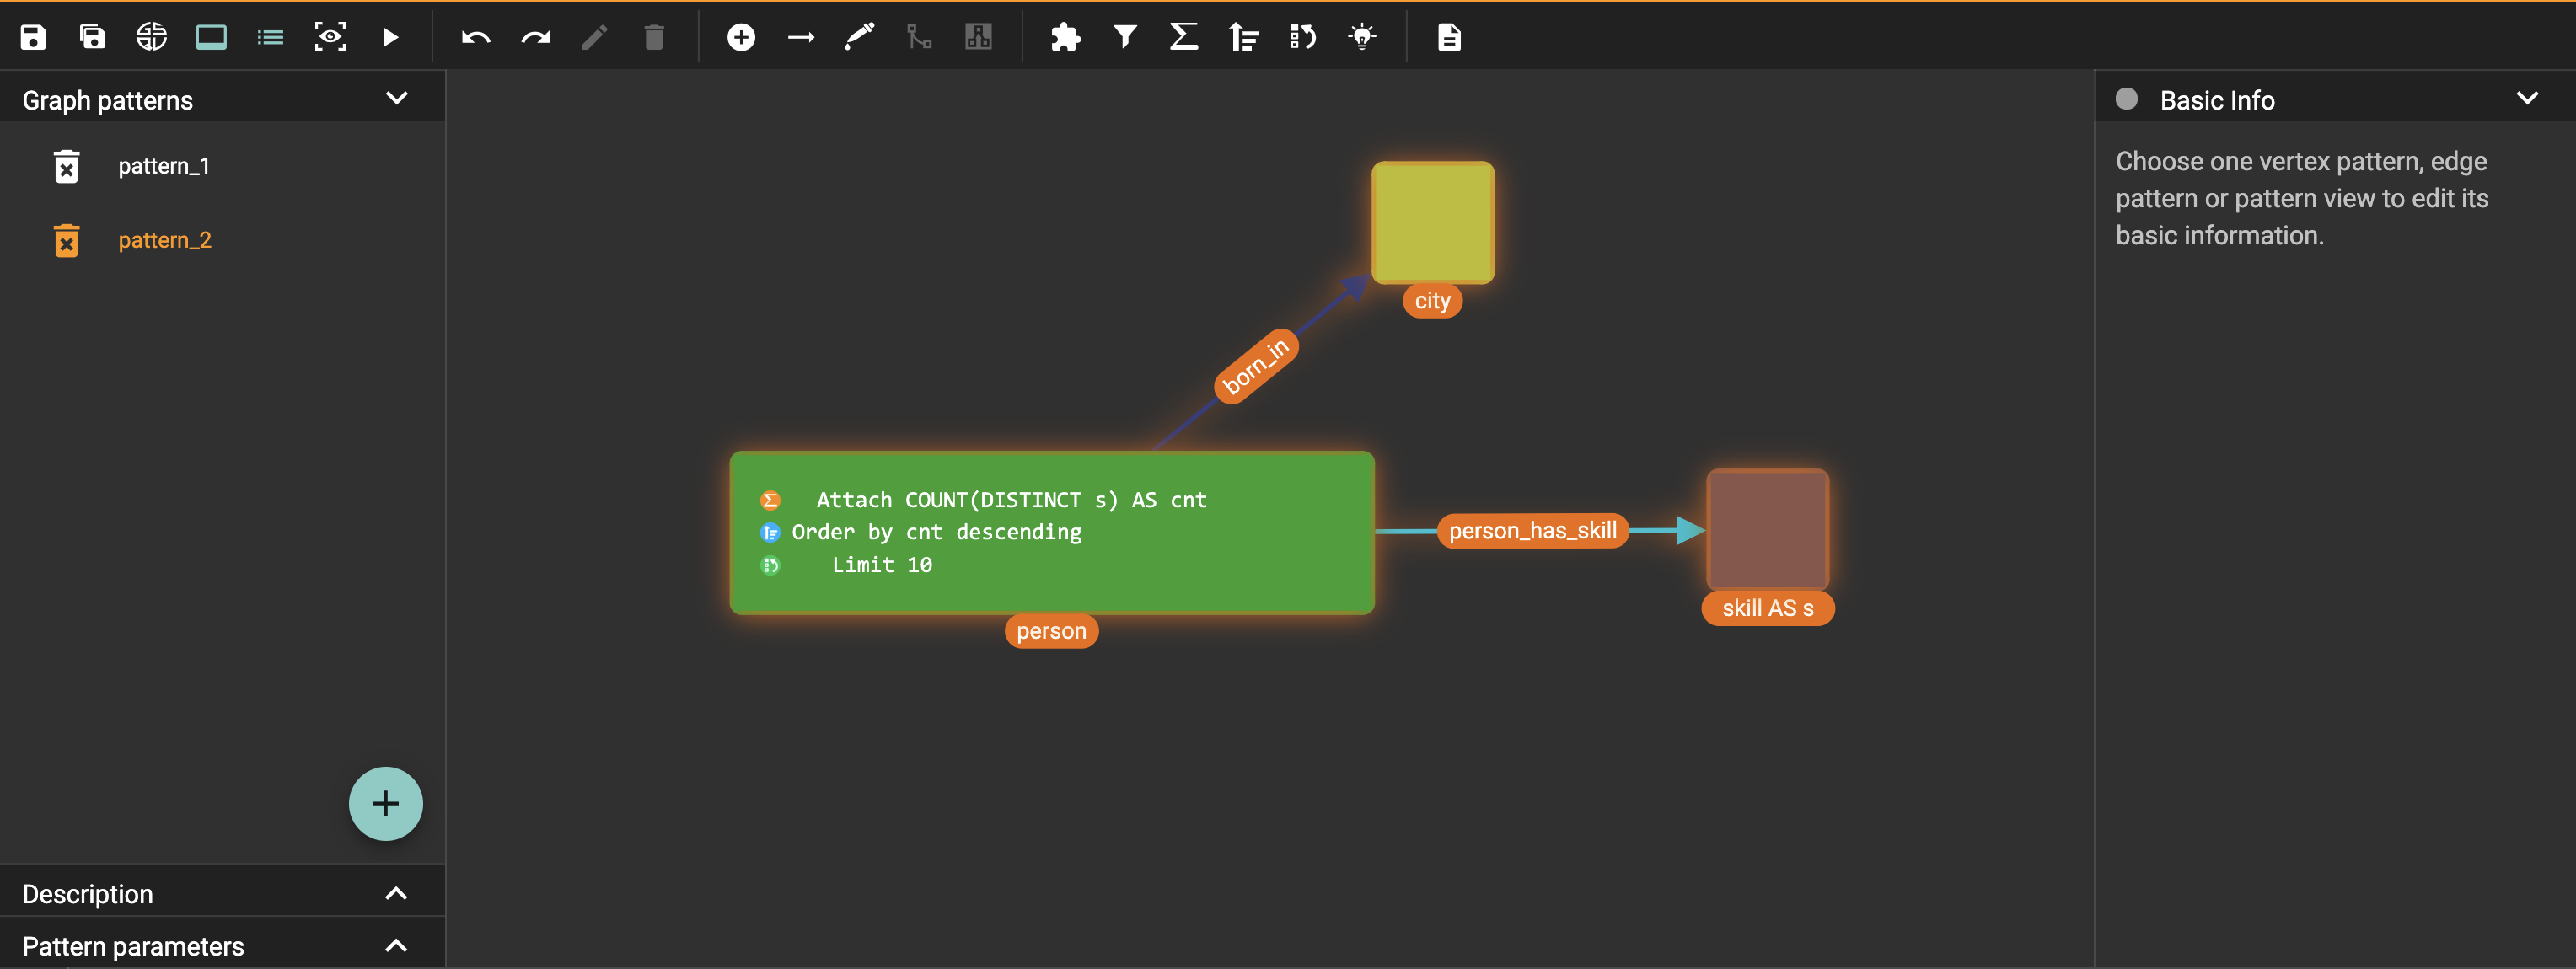Click the add vertex plus-circle icon
Viewport: 2576px width, 969px height.
click(x=741, y=38)
